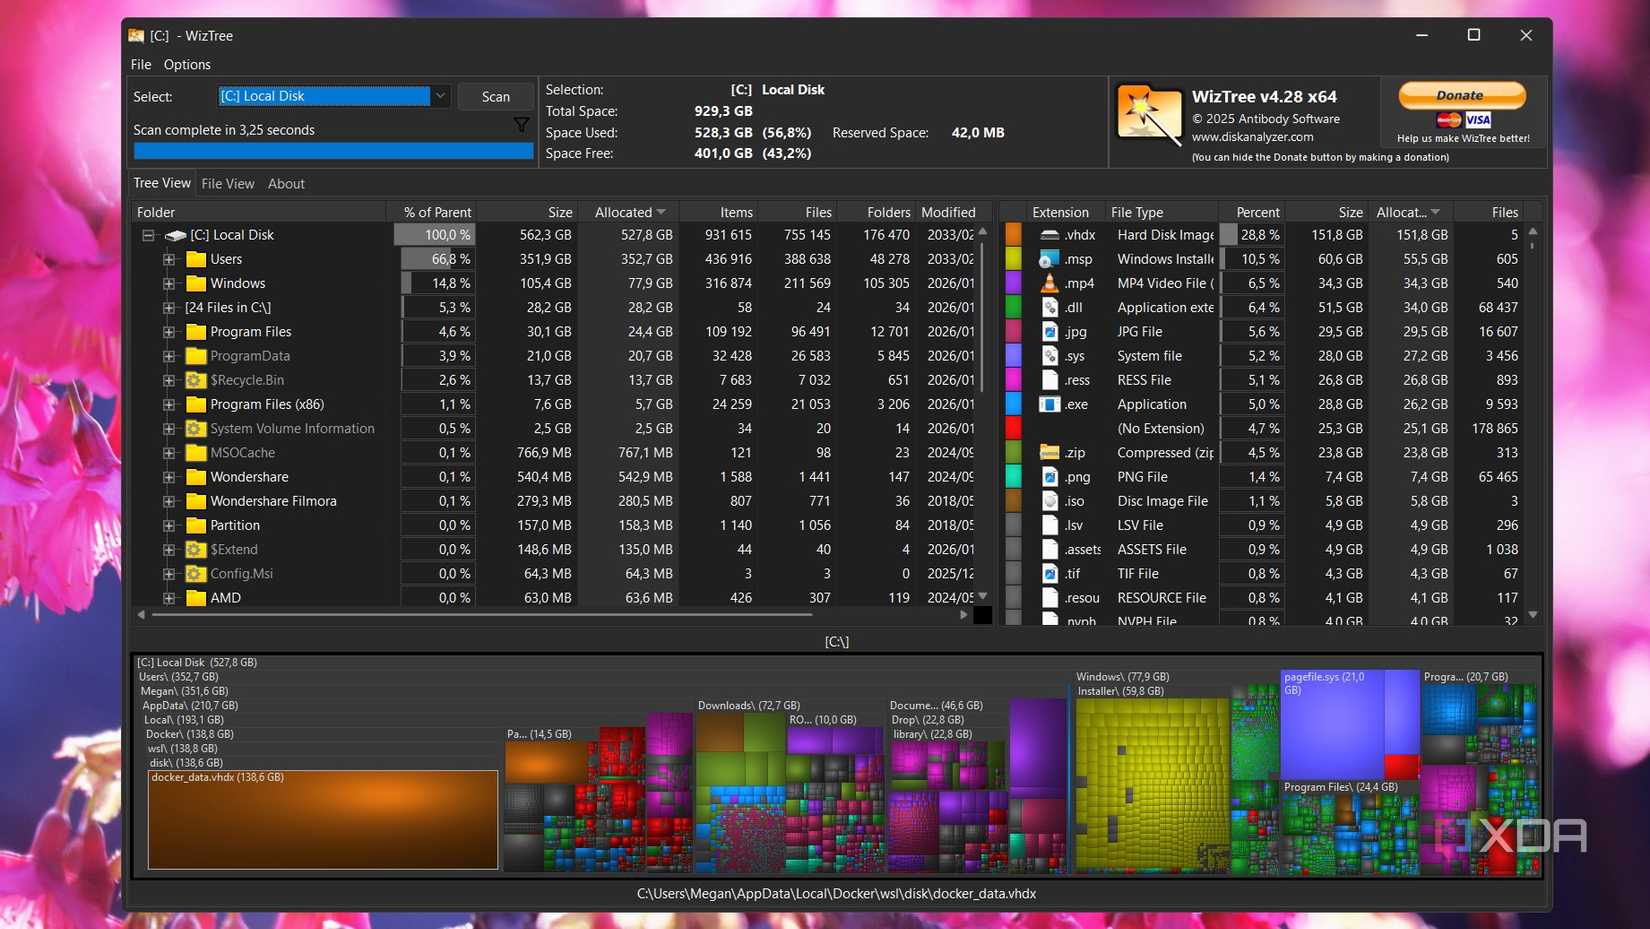
Task: Click the .jpg JPG File type icon
Action: pyautogui.click(x=1049, y=331)
